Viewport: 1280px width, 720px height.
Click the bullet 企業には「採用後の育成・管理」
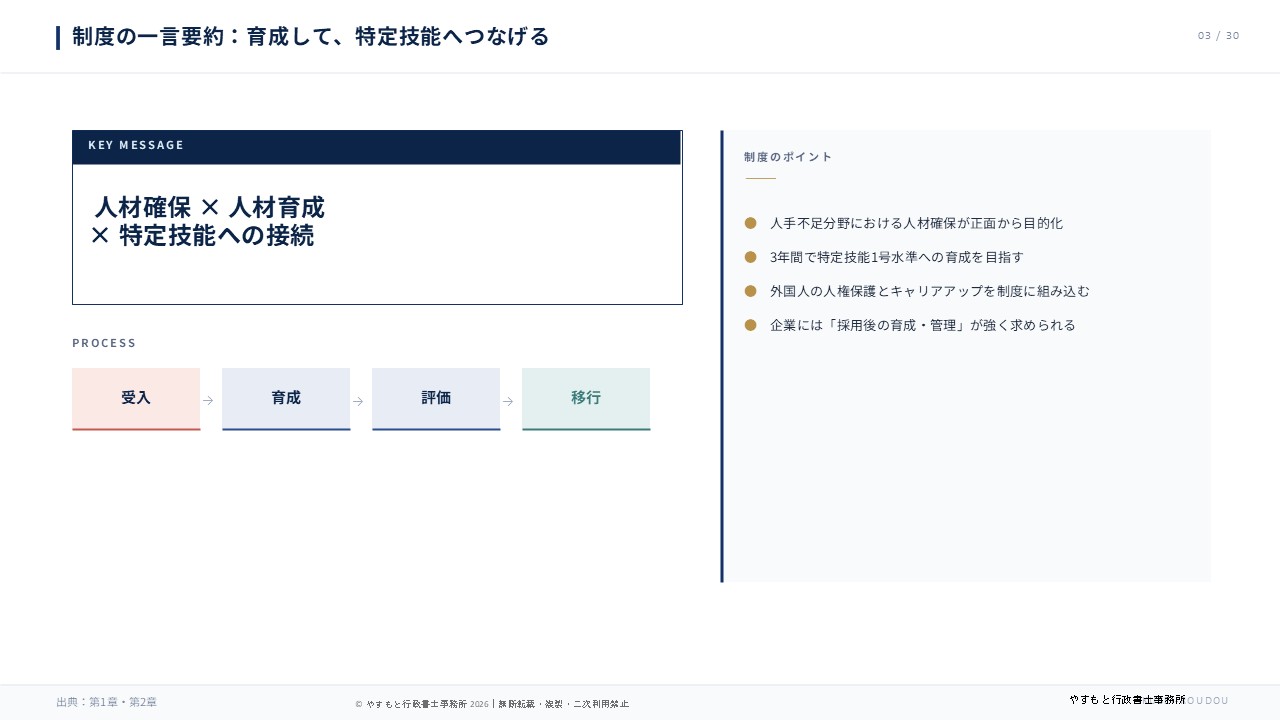pyautogui.click(x=923, y=325)
